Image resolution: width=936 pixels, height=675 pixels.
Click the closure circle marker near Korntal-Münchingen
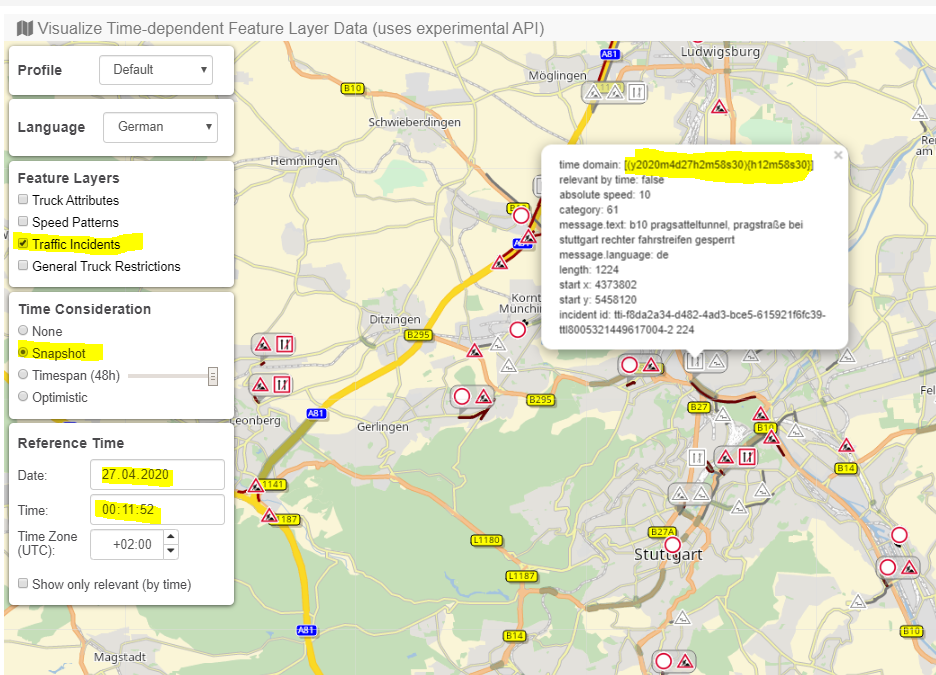pos(518,329)
